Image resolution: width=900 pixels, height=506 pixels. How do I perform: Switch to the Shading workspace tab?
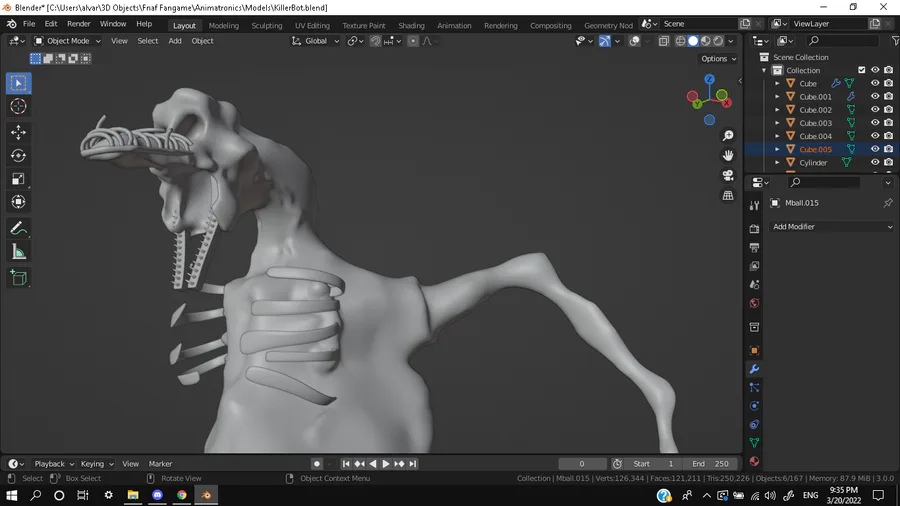(412, 25)
